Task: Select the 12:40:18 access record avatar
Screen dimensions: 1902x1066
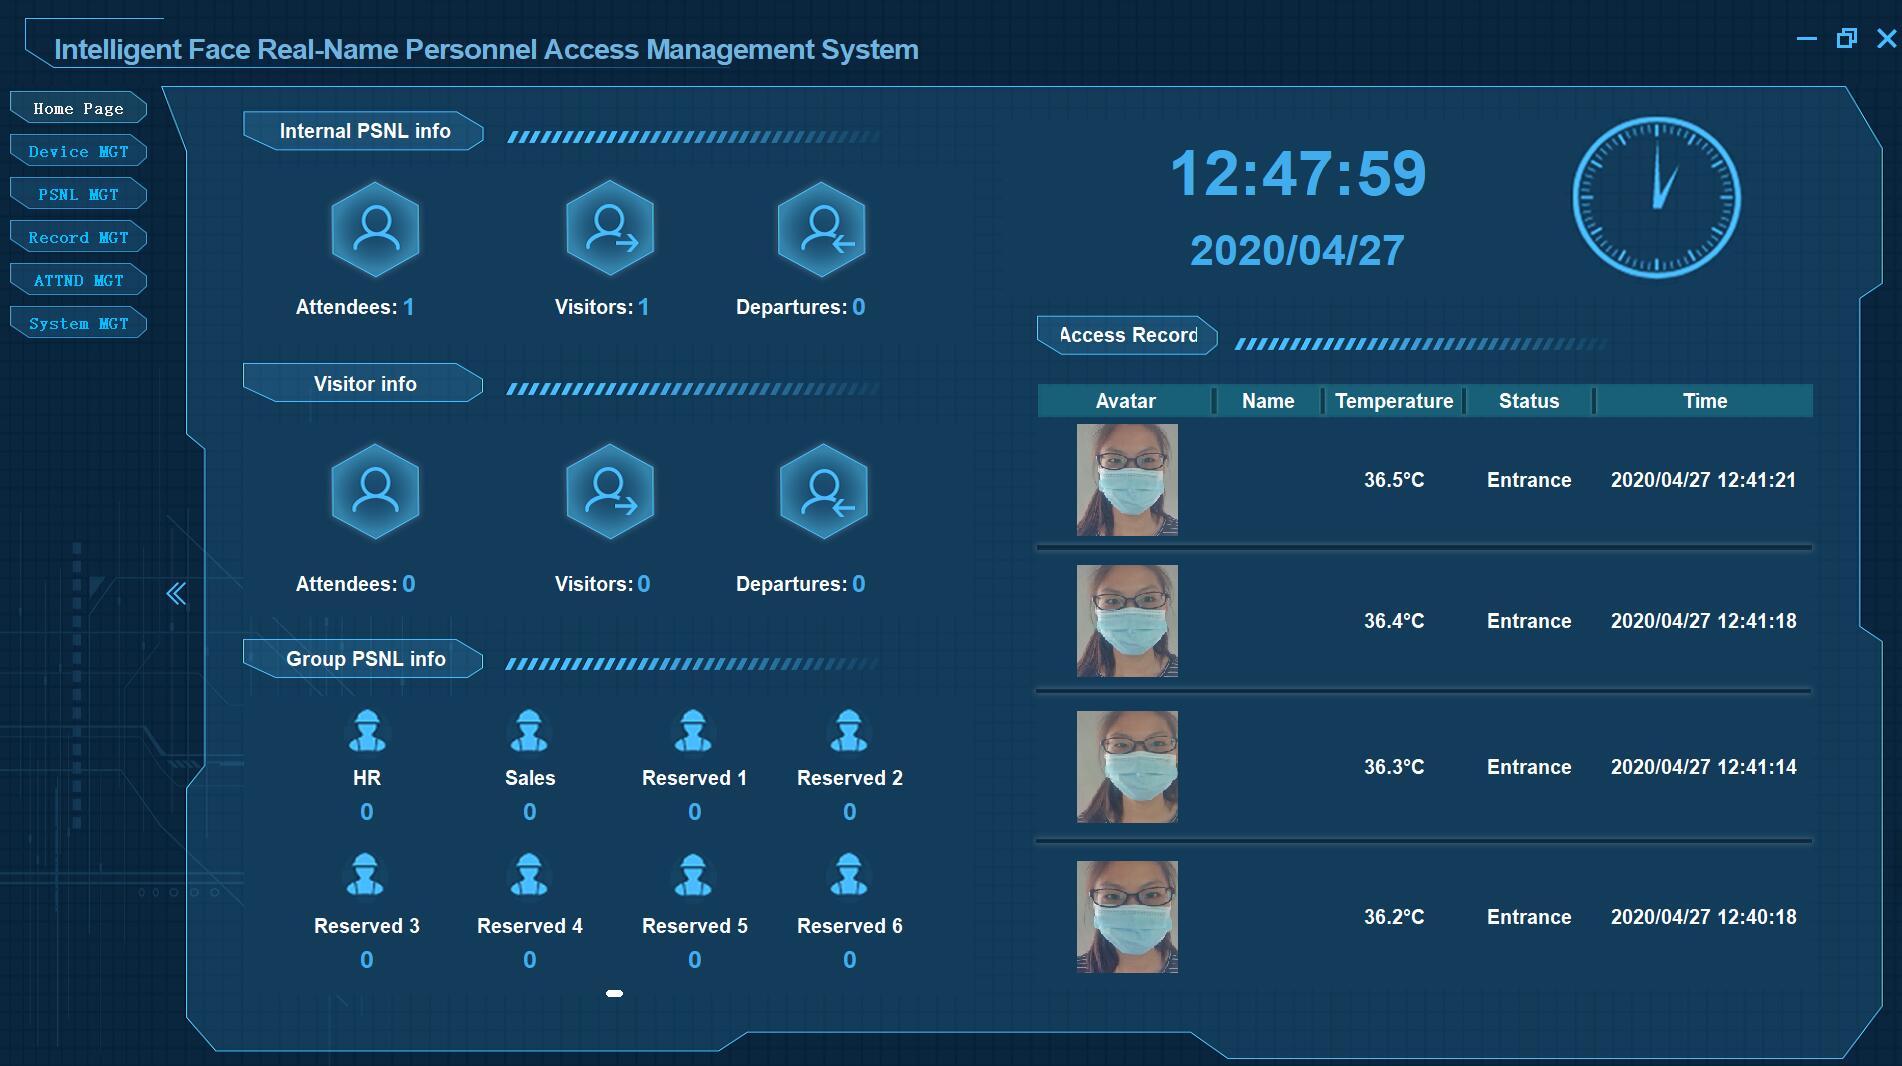Action: click(x=1127, y=917)
